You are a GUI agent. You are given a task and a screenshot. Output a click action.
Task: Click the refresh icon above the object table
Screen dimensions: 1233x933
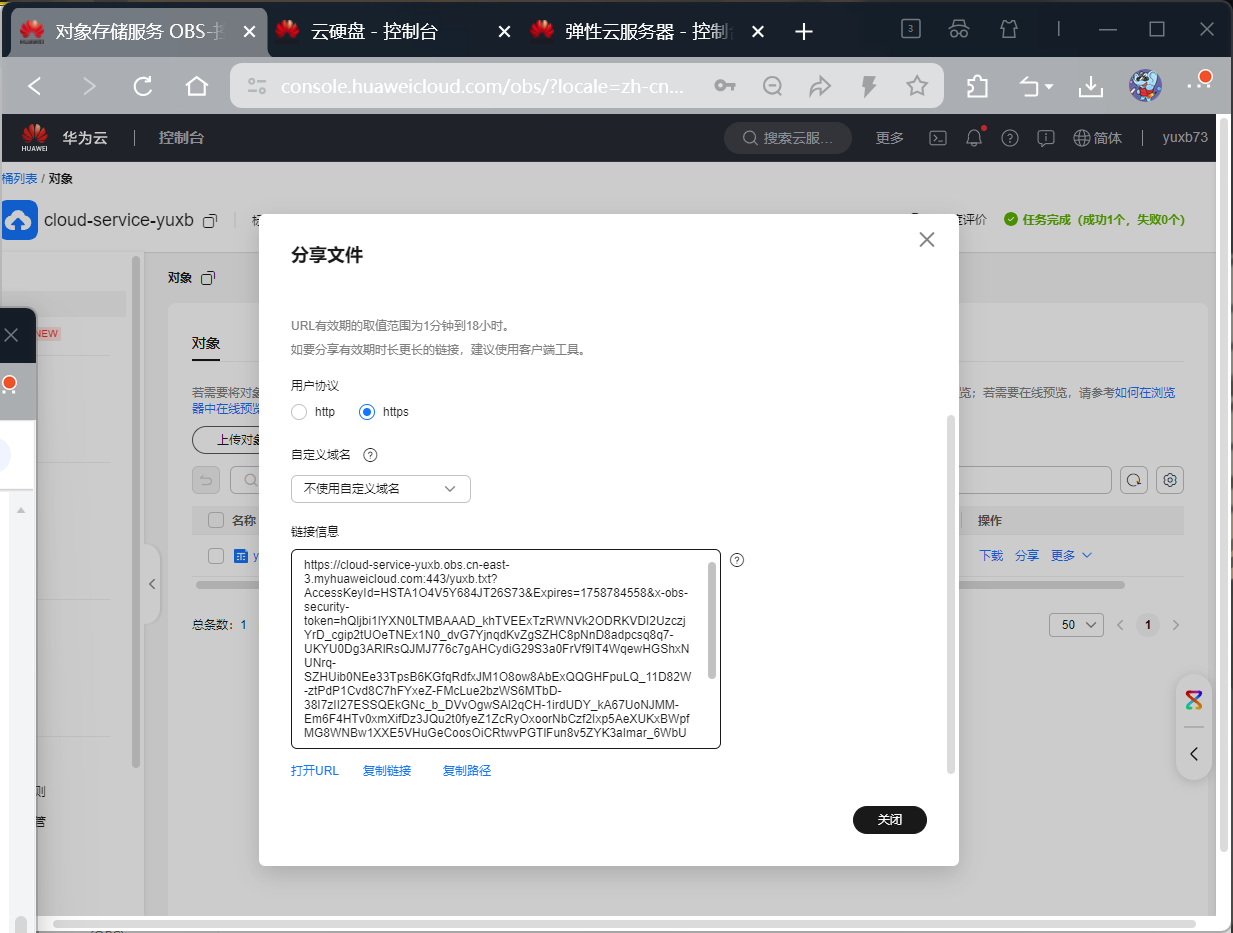point(1134,480)
